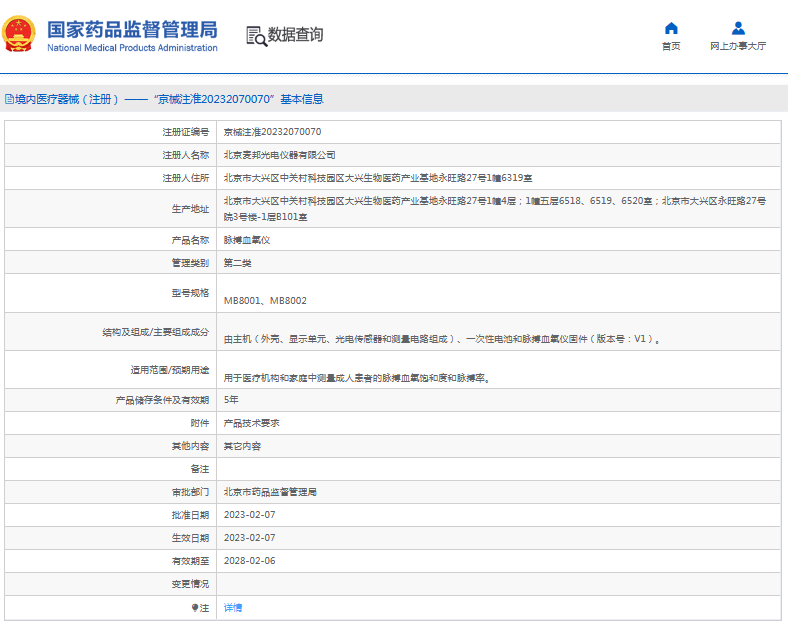Click the 注册人住所 address value
This screenshot has height=628, width=788.
pos(377,178)
